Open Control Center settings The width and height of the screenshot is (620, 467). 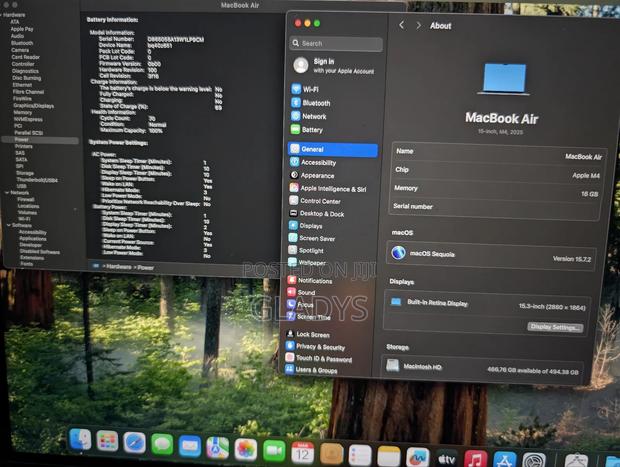[315, 201]
